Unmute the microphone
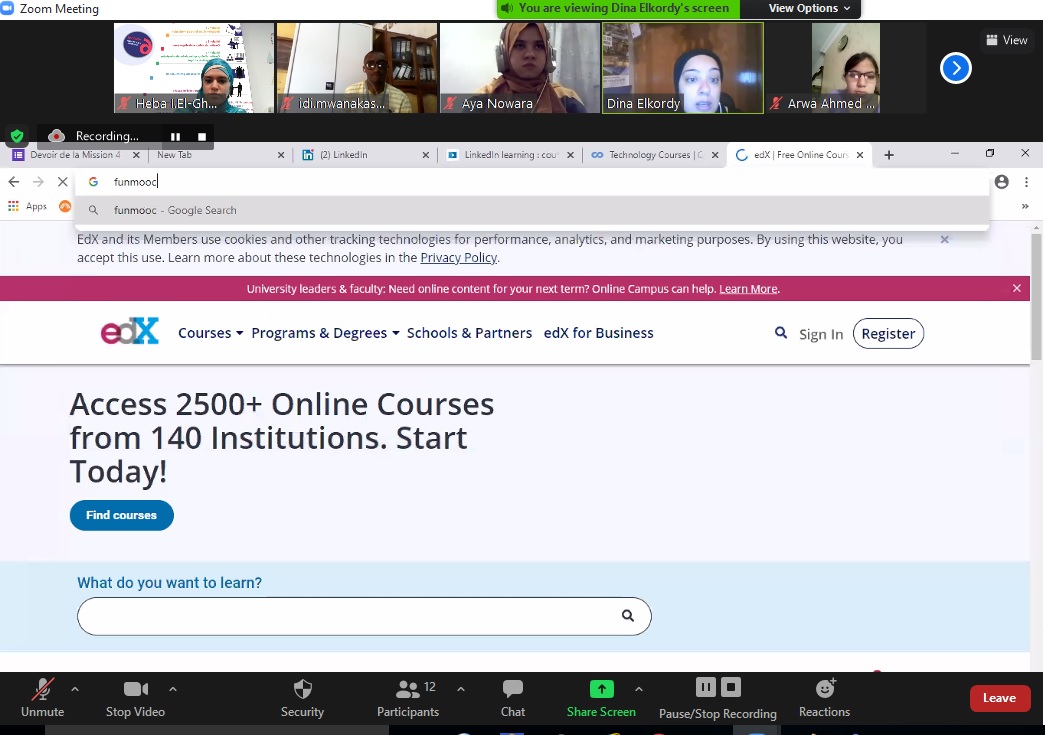Screen dimensions: 1045x735 (x=42, y=689)
